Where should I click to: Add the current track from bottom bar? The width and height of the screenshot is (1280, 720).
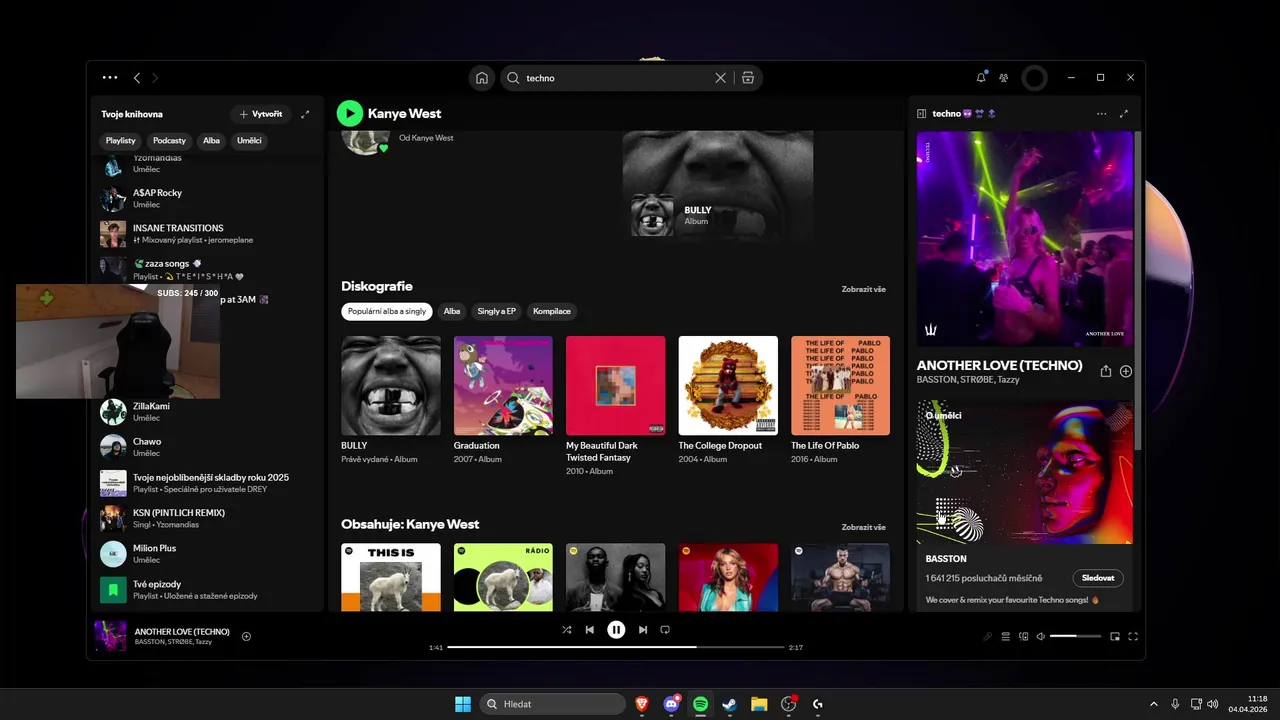coord(246,636)
